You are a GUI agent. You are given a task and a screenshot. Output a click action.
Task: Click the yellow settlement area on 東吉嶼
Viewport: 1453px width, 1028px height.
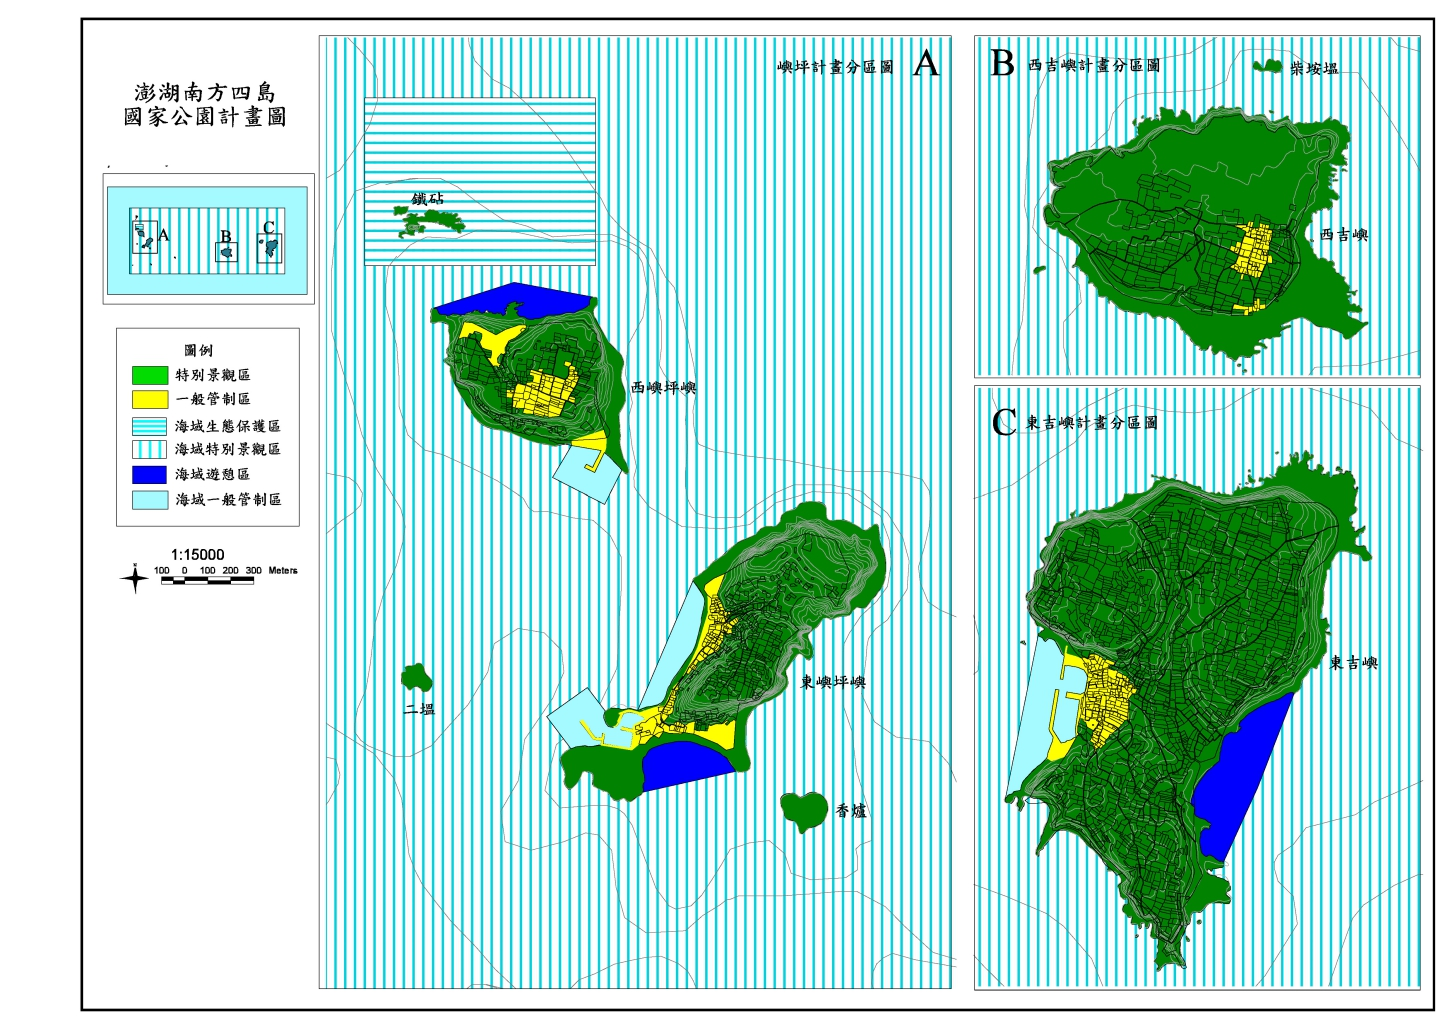1107,697
